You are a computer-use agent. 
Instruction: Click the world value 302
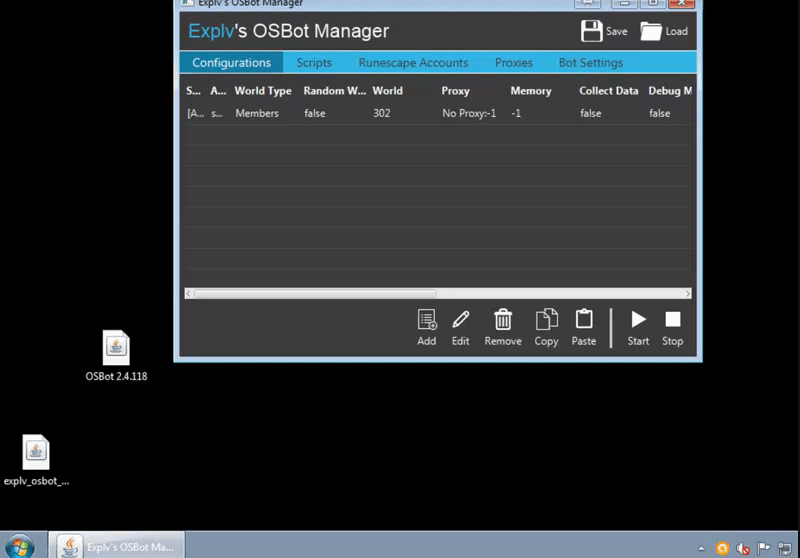[382, 113]
